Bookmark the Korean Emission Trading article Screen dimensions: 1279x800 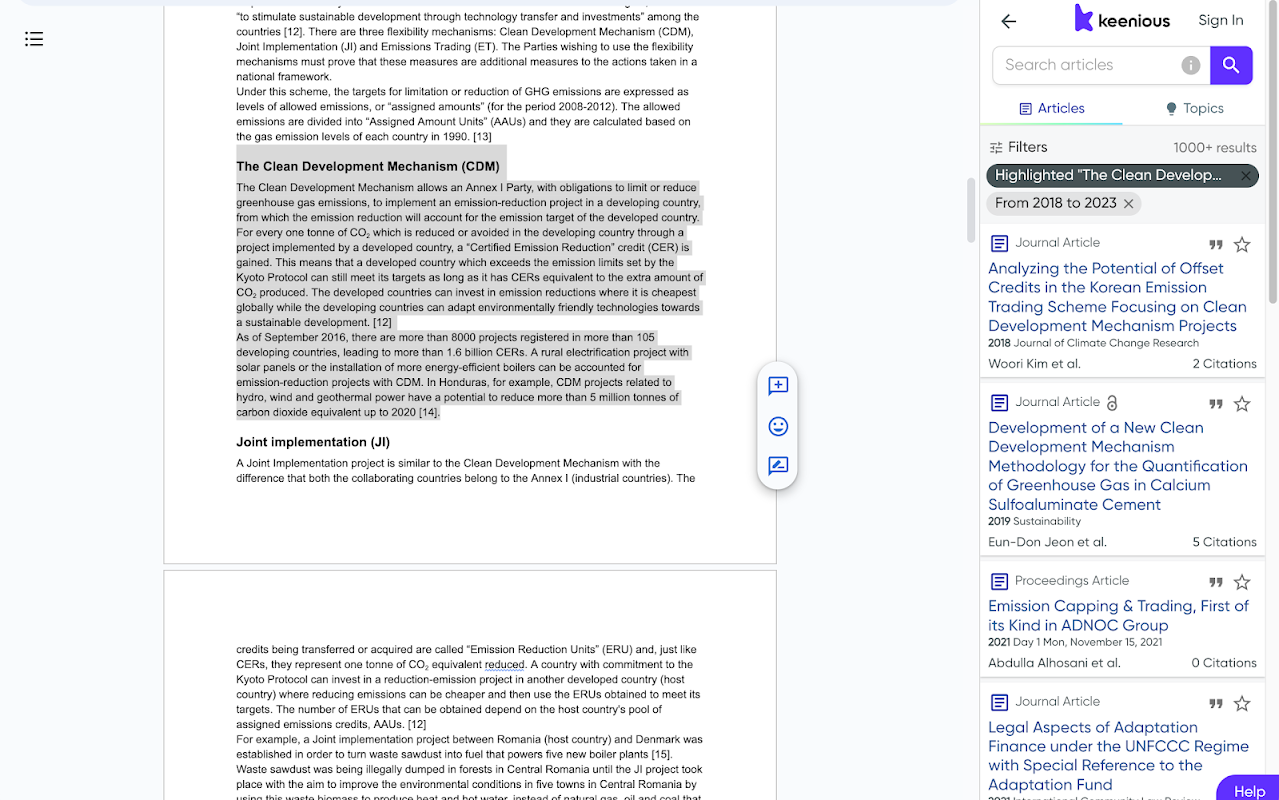[1242, 244]
